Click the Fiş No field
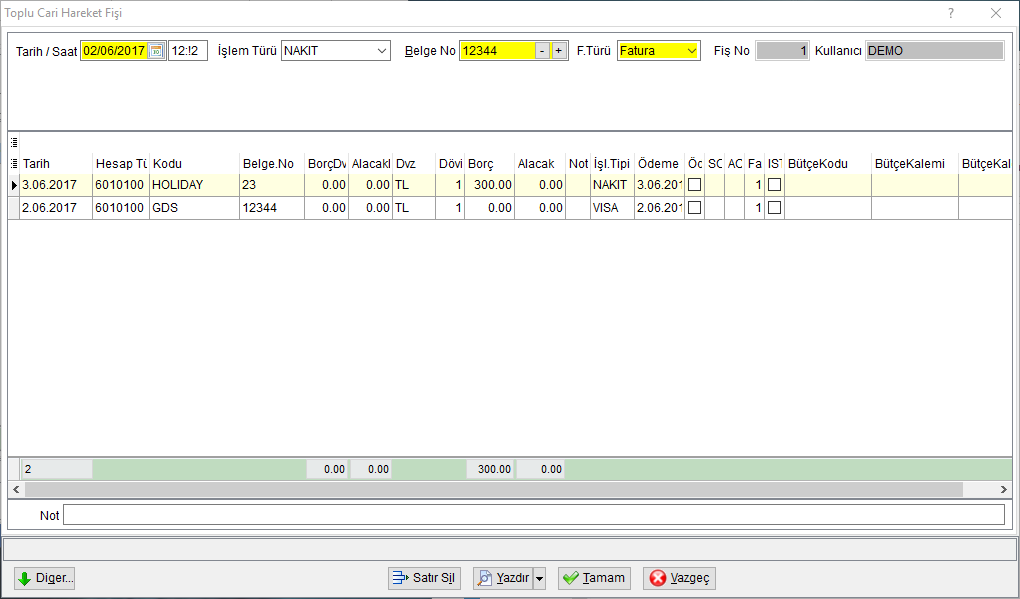This screenshot has width=1020, height=599. (782, 51)
